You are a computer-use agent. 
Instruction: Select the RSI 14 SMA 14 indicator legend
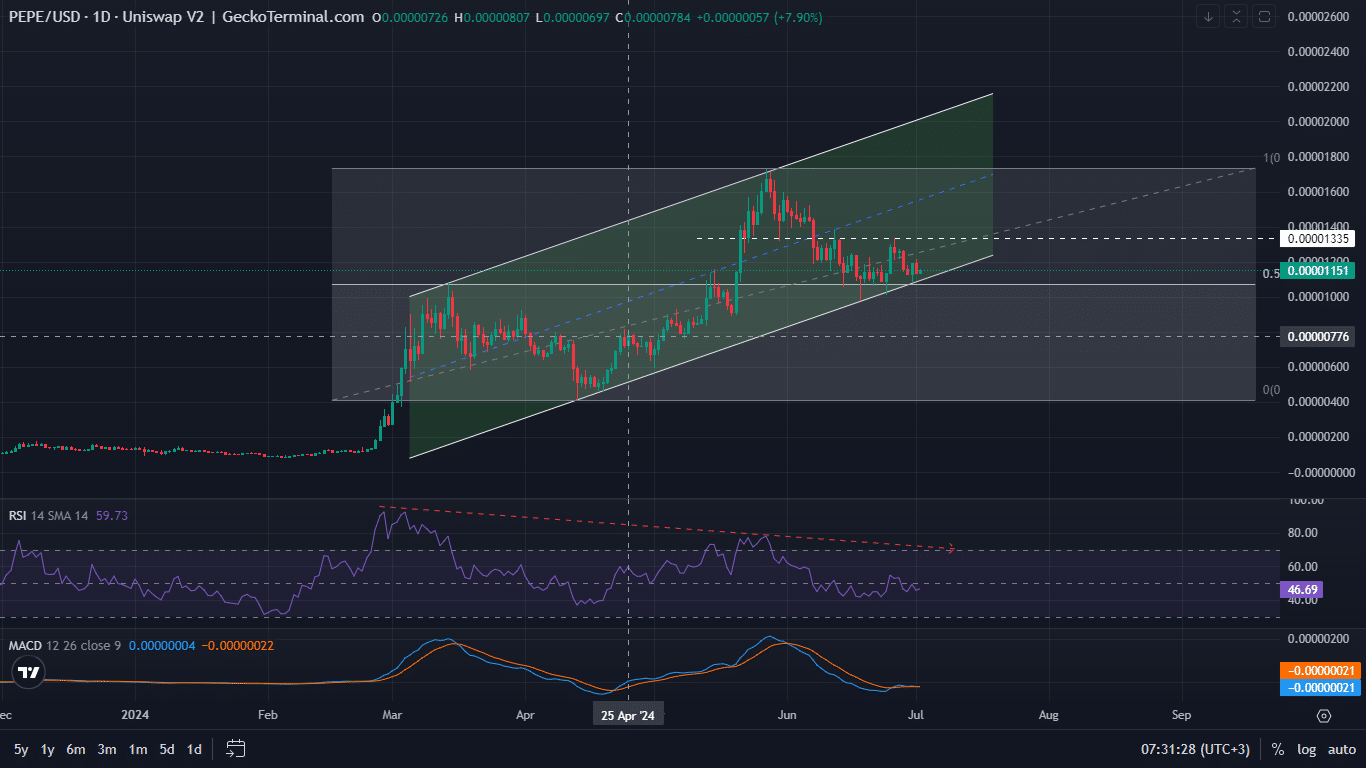click(x=49, y=515)
